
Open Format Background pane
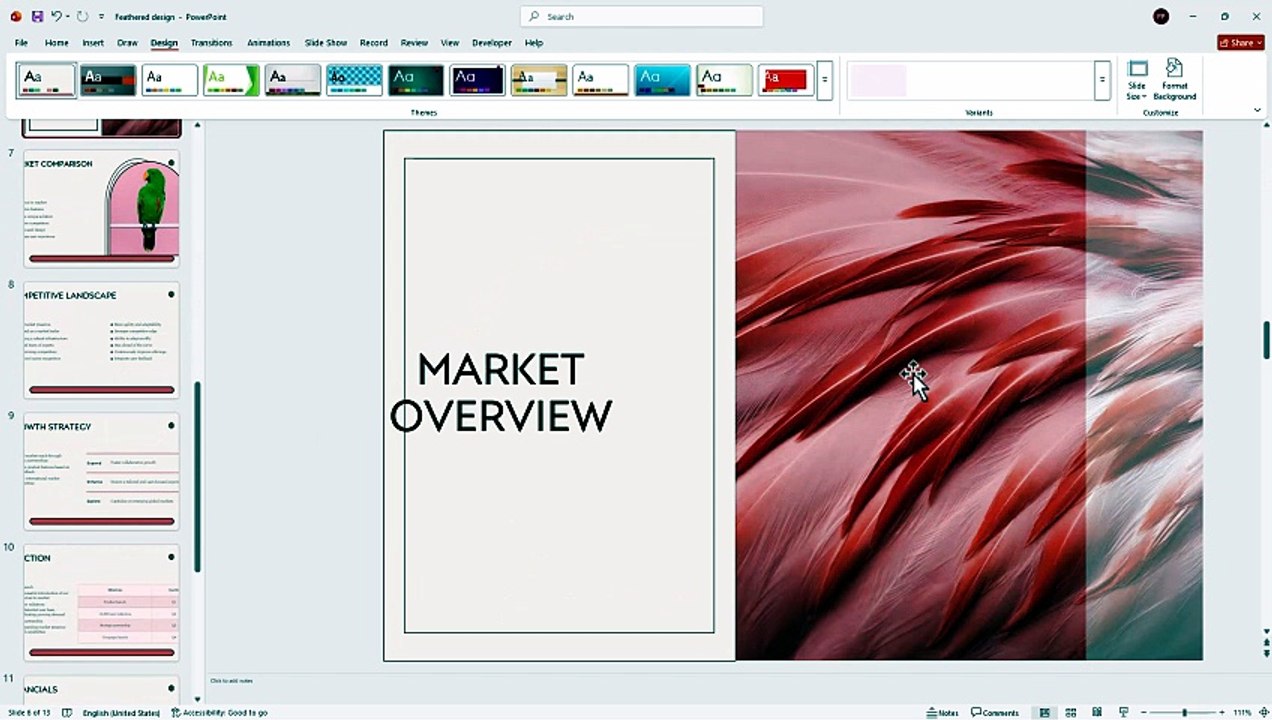(x=1174, y=80)
